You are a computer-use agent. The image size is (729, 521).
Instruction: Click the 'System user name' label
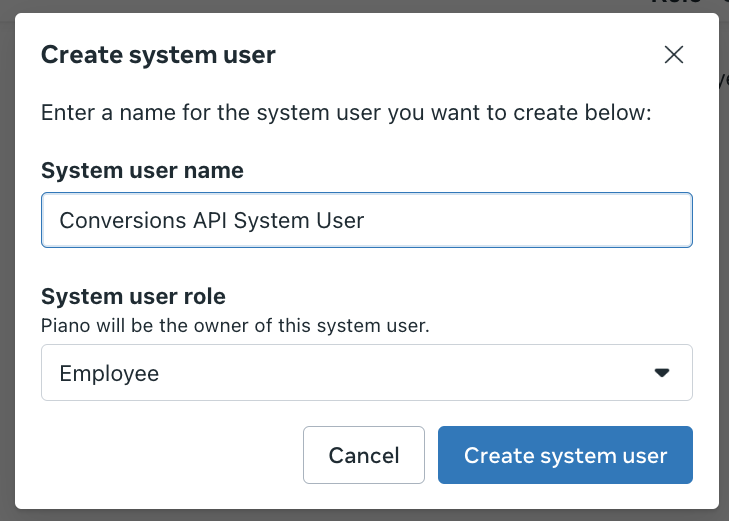[142, 171]
